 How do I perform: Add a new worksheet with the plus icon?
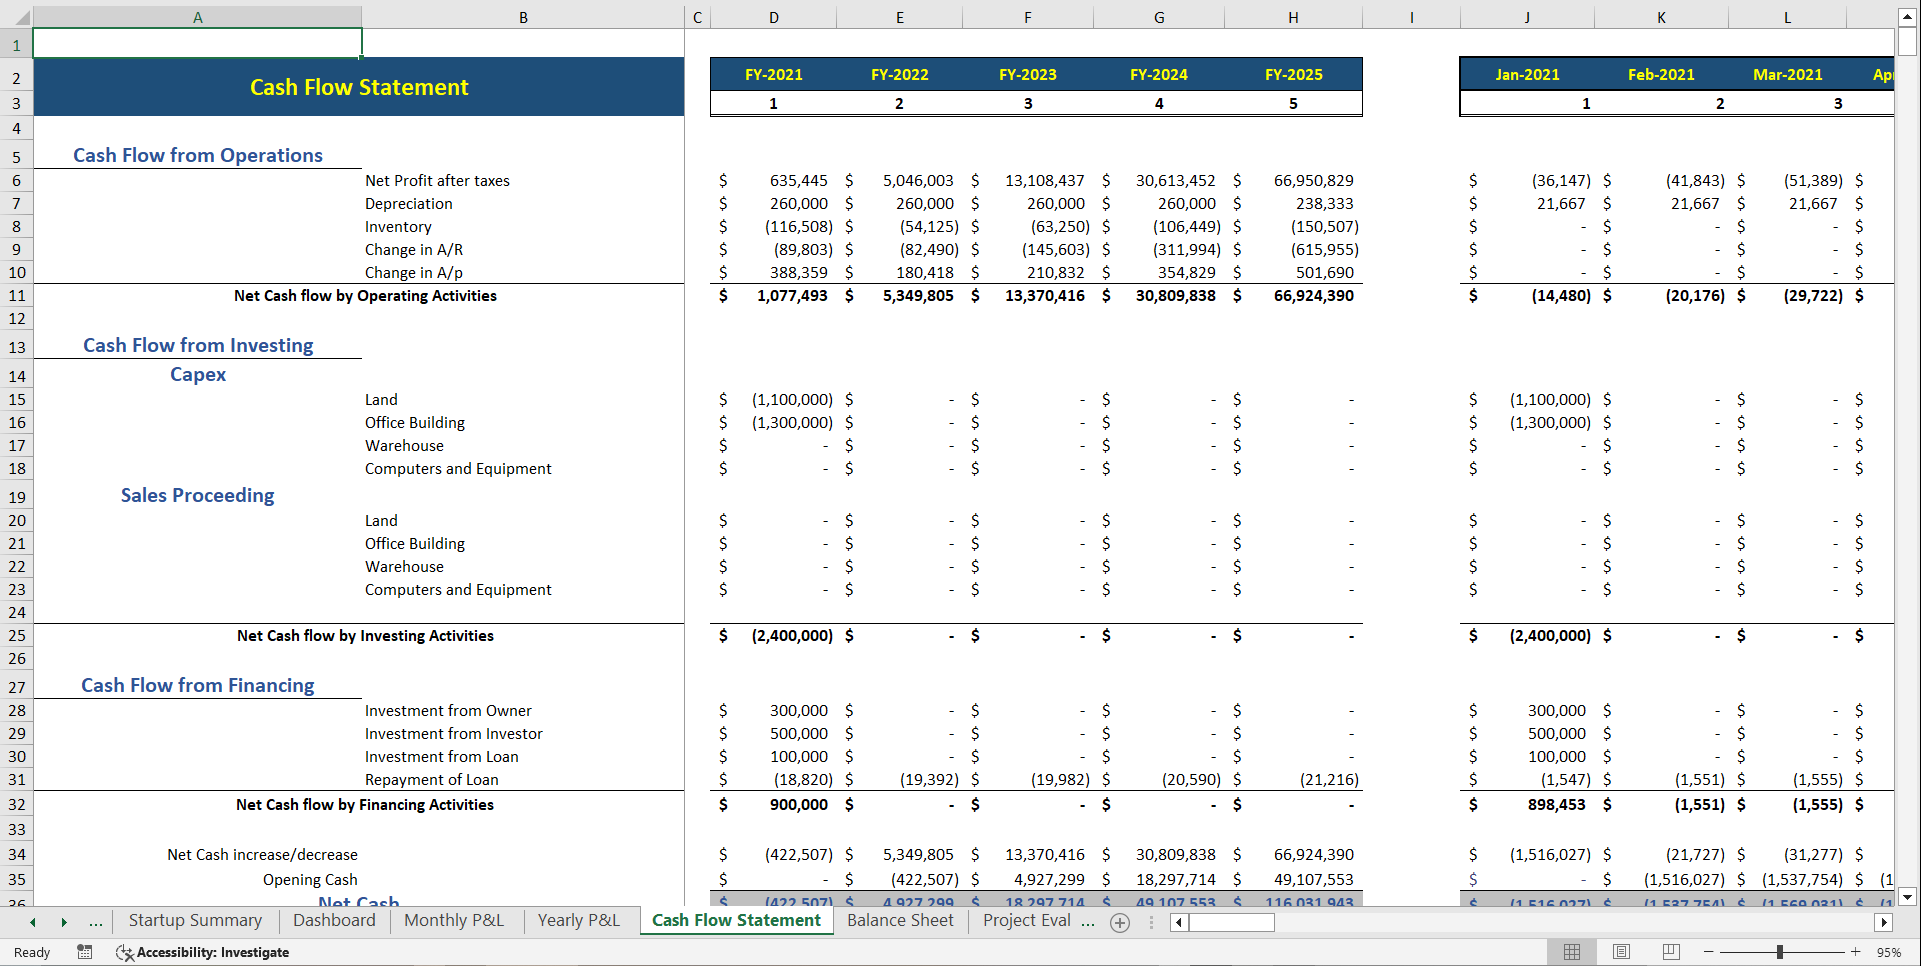(x=1120, y=922)
